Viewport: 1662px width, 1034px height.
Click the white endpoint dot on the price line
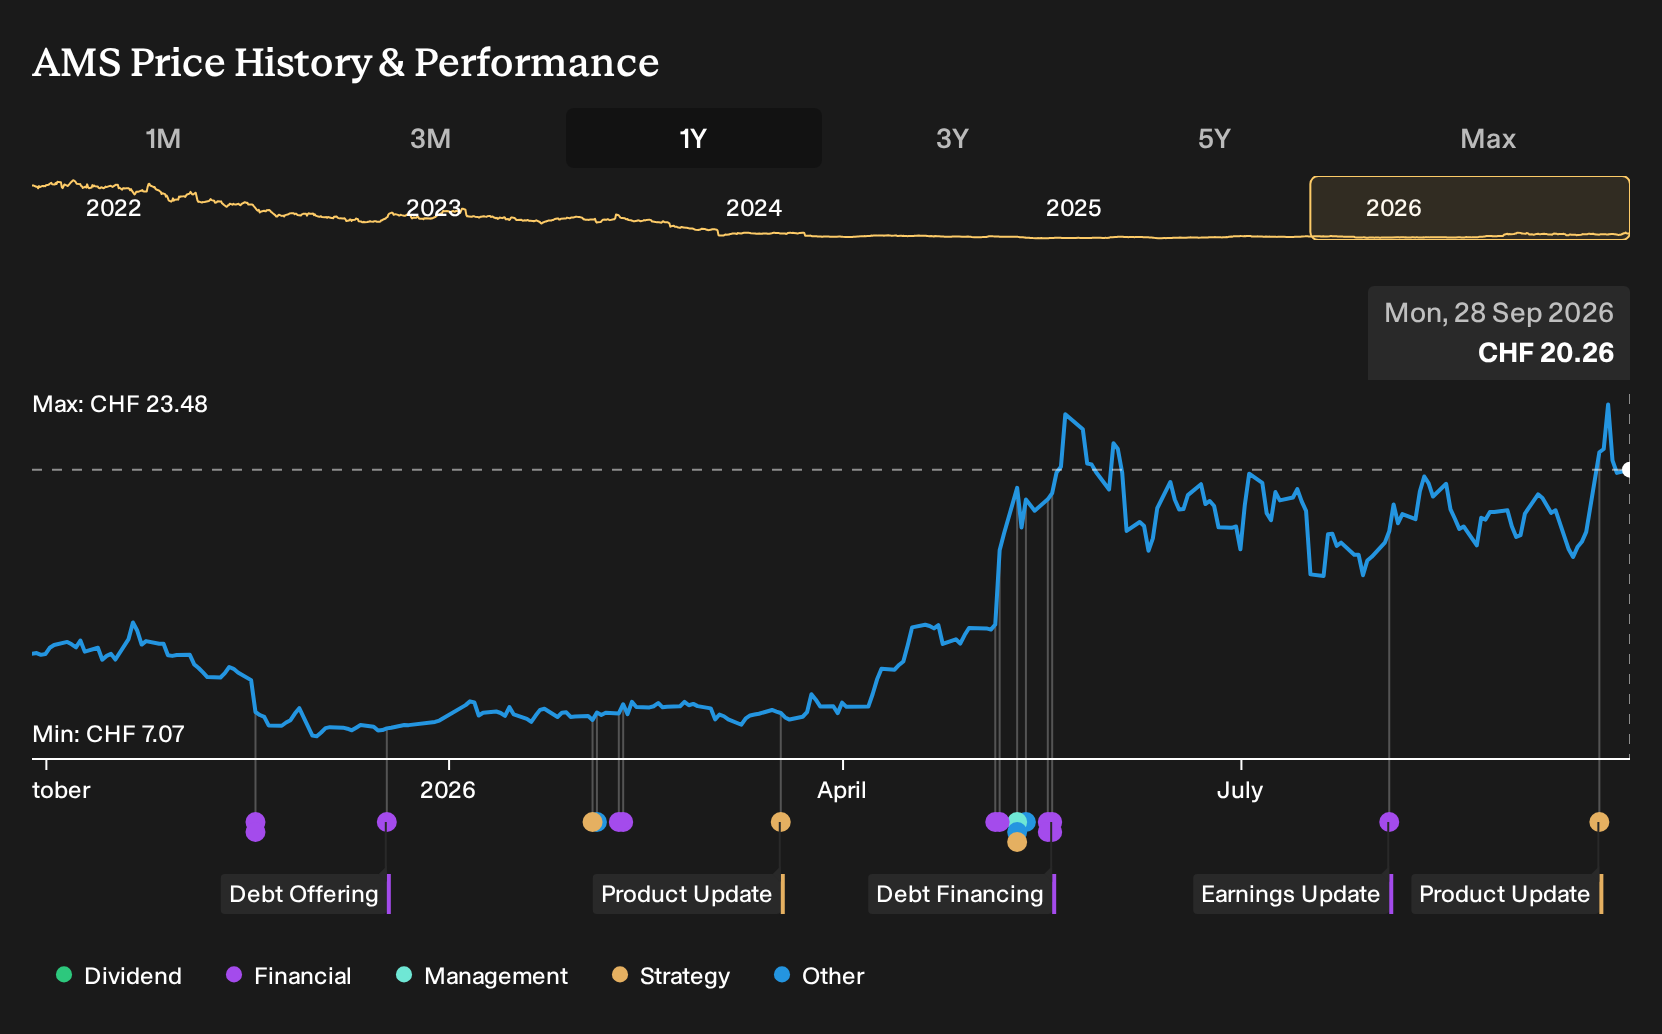(1628, 469)
